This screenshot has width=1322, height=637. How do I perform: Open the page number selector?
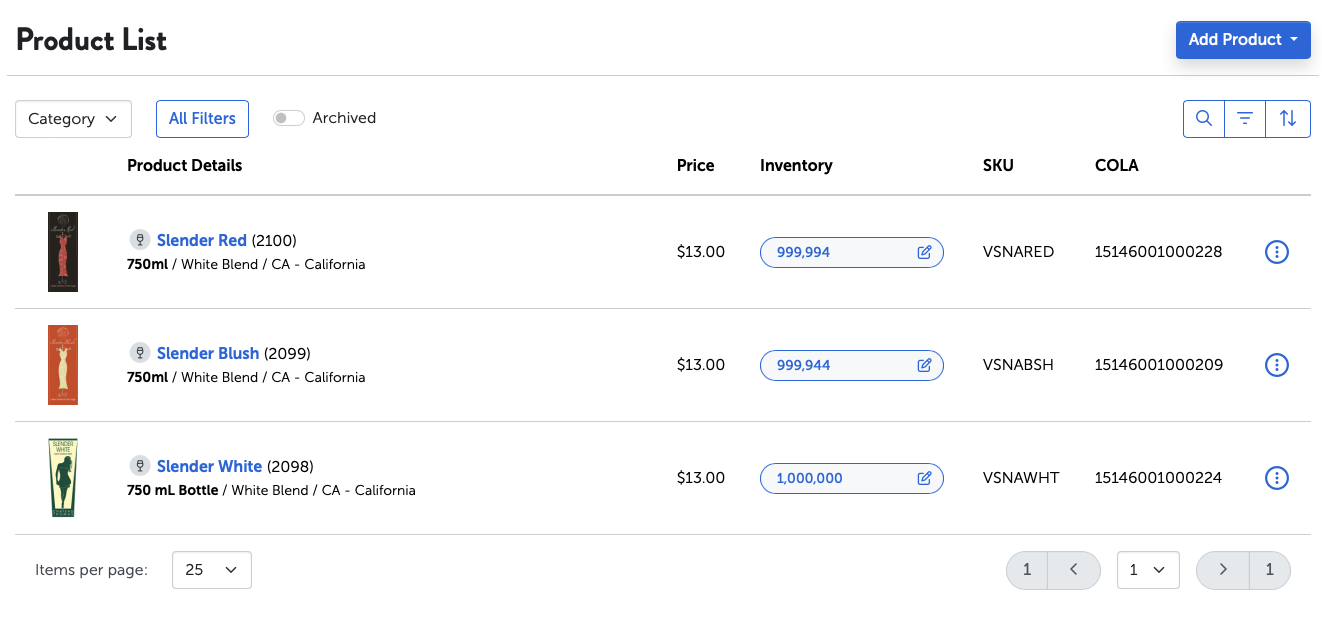coord(1147,570)
